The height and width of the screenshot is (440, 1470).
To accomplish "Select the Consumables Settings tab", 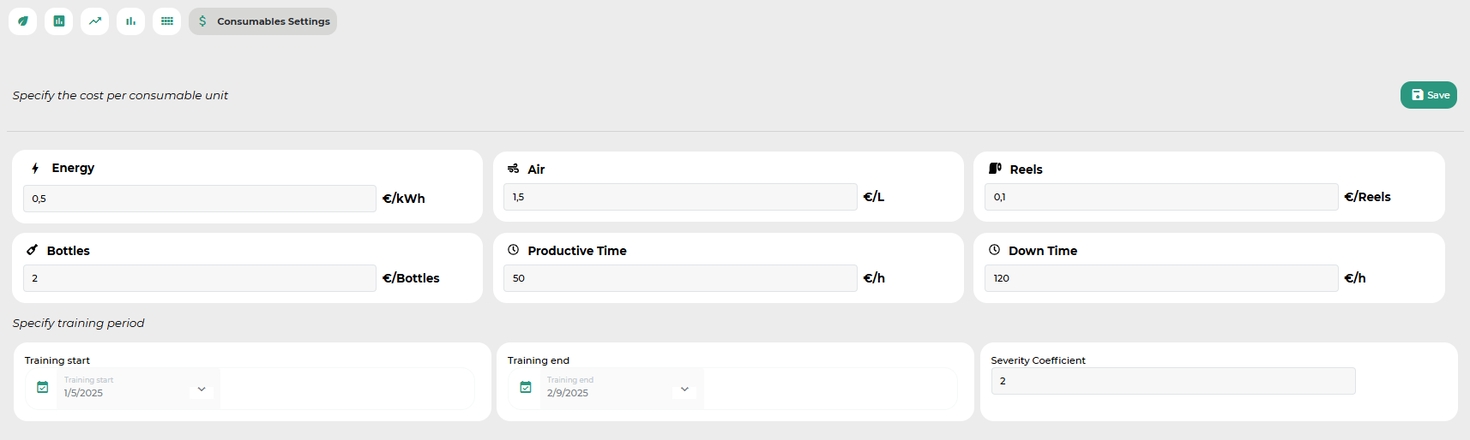I will click(263, 21).
